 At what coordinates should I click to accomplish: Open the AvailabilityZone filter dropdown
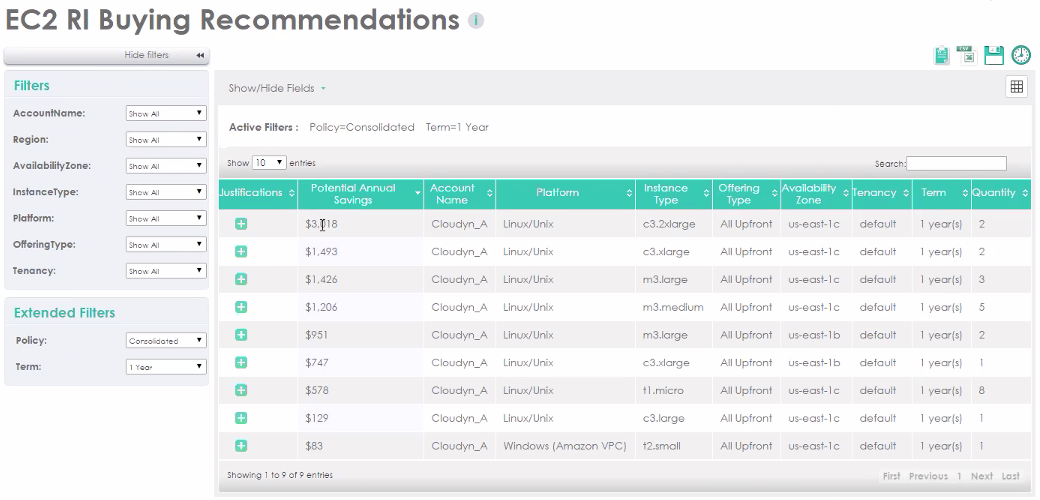(166, 166)
